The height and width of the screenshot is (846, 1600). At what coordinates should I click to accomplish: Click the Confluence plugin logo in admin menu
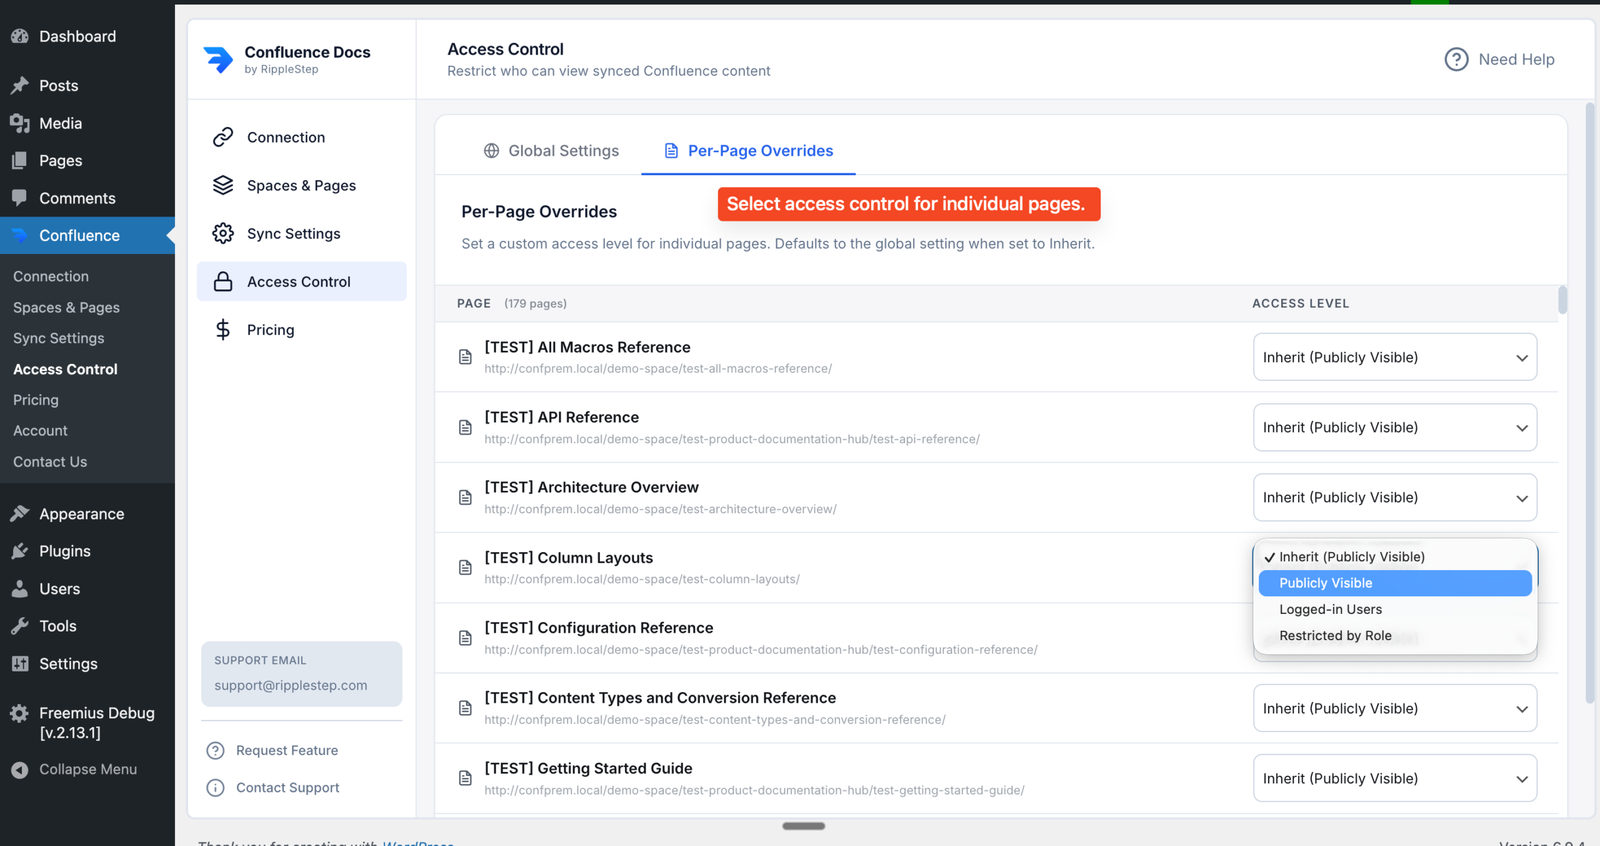click(19, 235)
